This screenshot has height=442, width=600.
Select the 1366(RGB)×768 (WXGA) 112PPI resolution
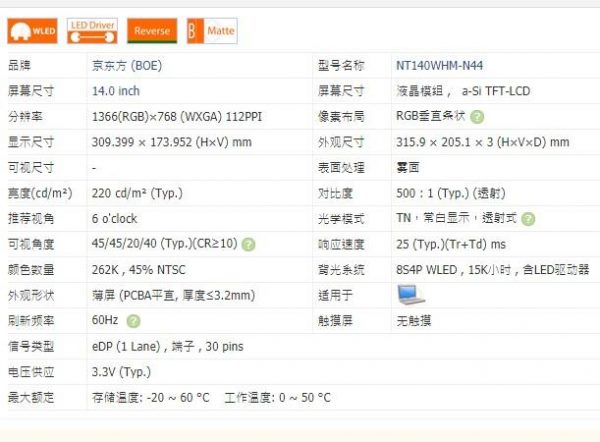(x=177, y=117)
